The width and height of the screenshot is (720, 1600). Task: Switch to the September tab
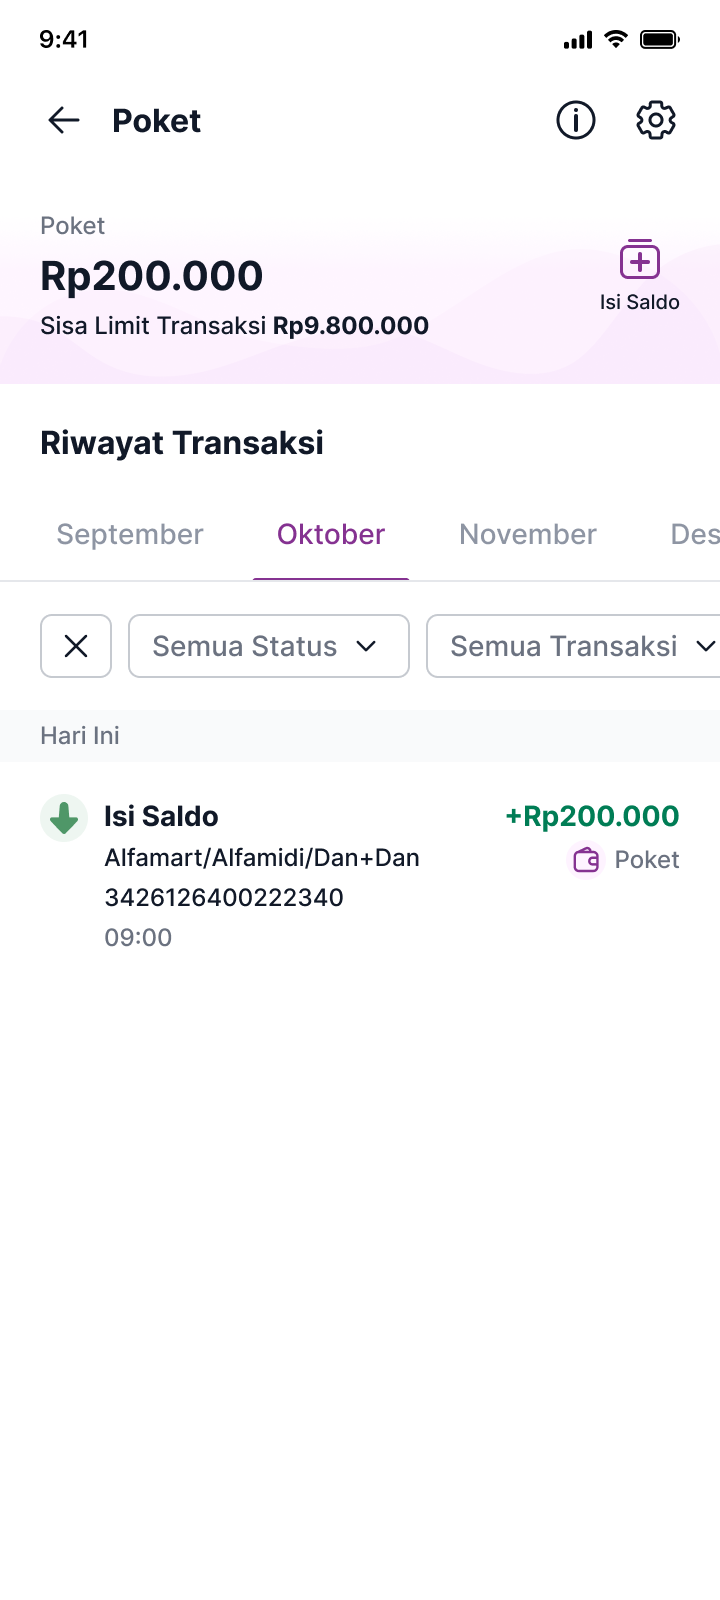130,535
